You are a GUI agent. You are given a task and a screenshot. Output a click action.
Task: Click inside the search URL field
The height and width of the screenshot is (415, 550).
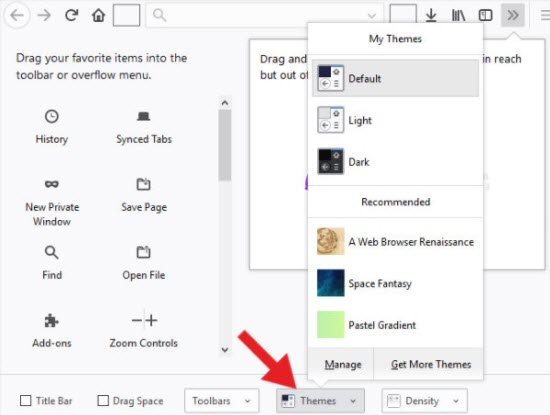click(264, 15)
